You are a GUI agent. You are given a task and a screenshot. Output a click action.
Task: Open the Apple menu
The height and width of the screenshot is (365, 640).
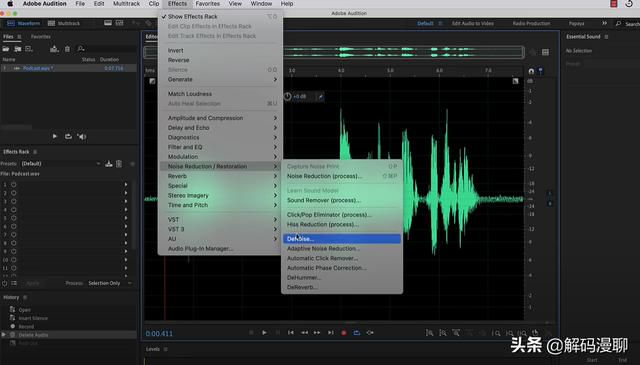(10, 4)
